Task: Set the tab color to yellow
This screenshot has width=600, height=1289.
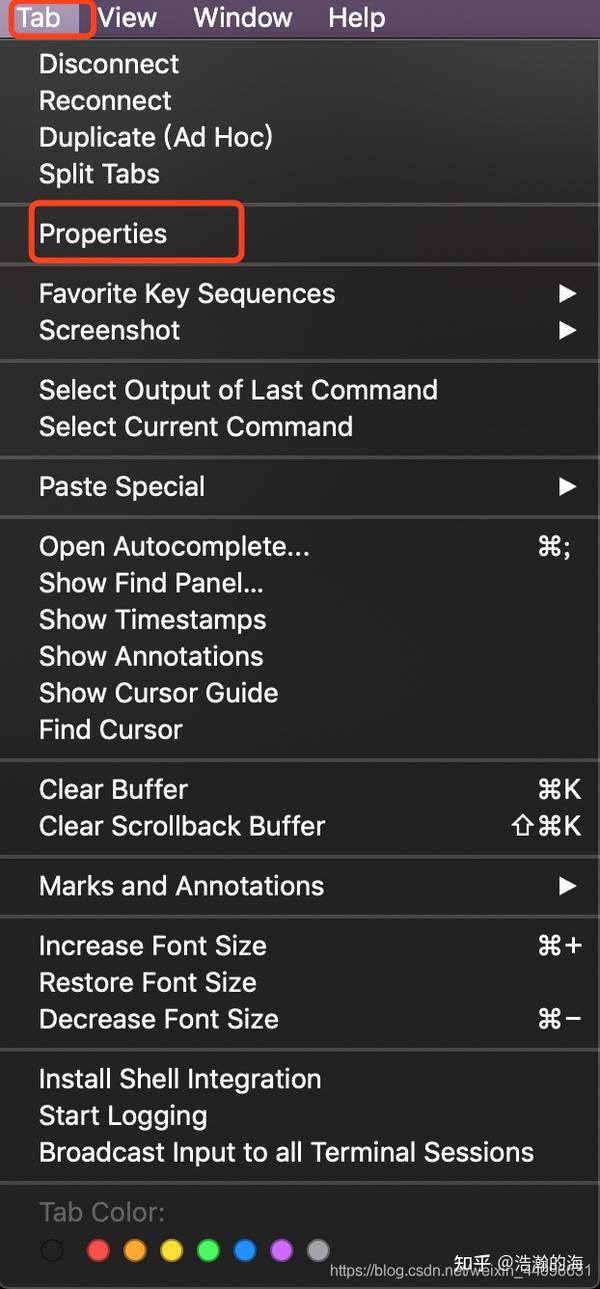Action: pyautogui.click(x=172, y=1250)
